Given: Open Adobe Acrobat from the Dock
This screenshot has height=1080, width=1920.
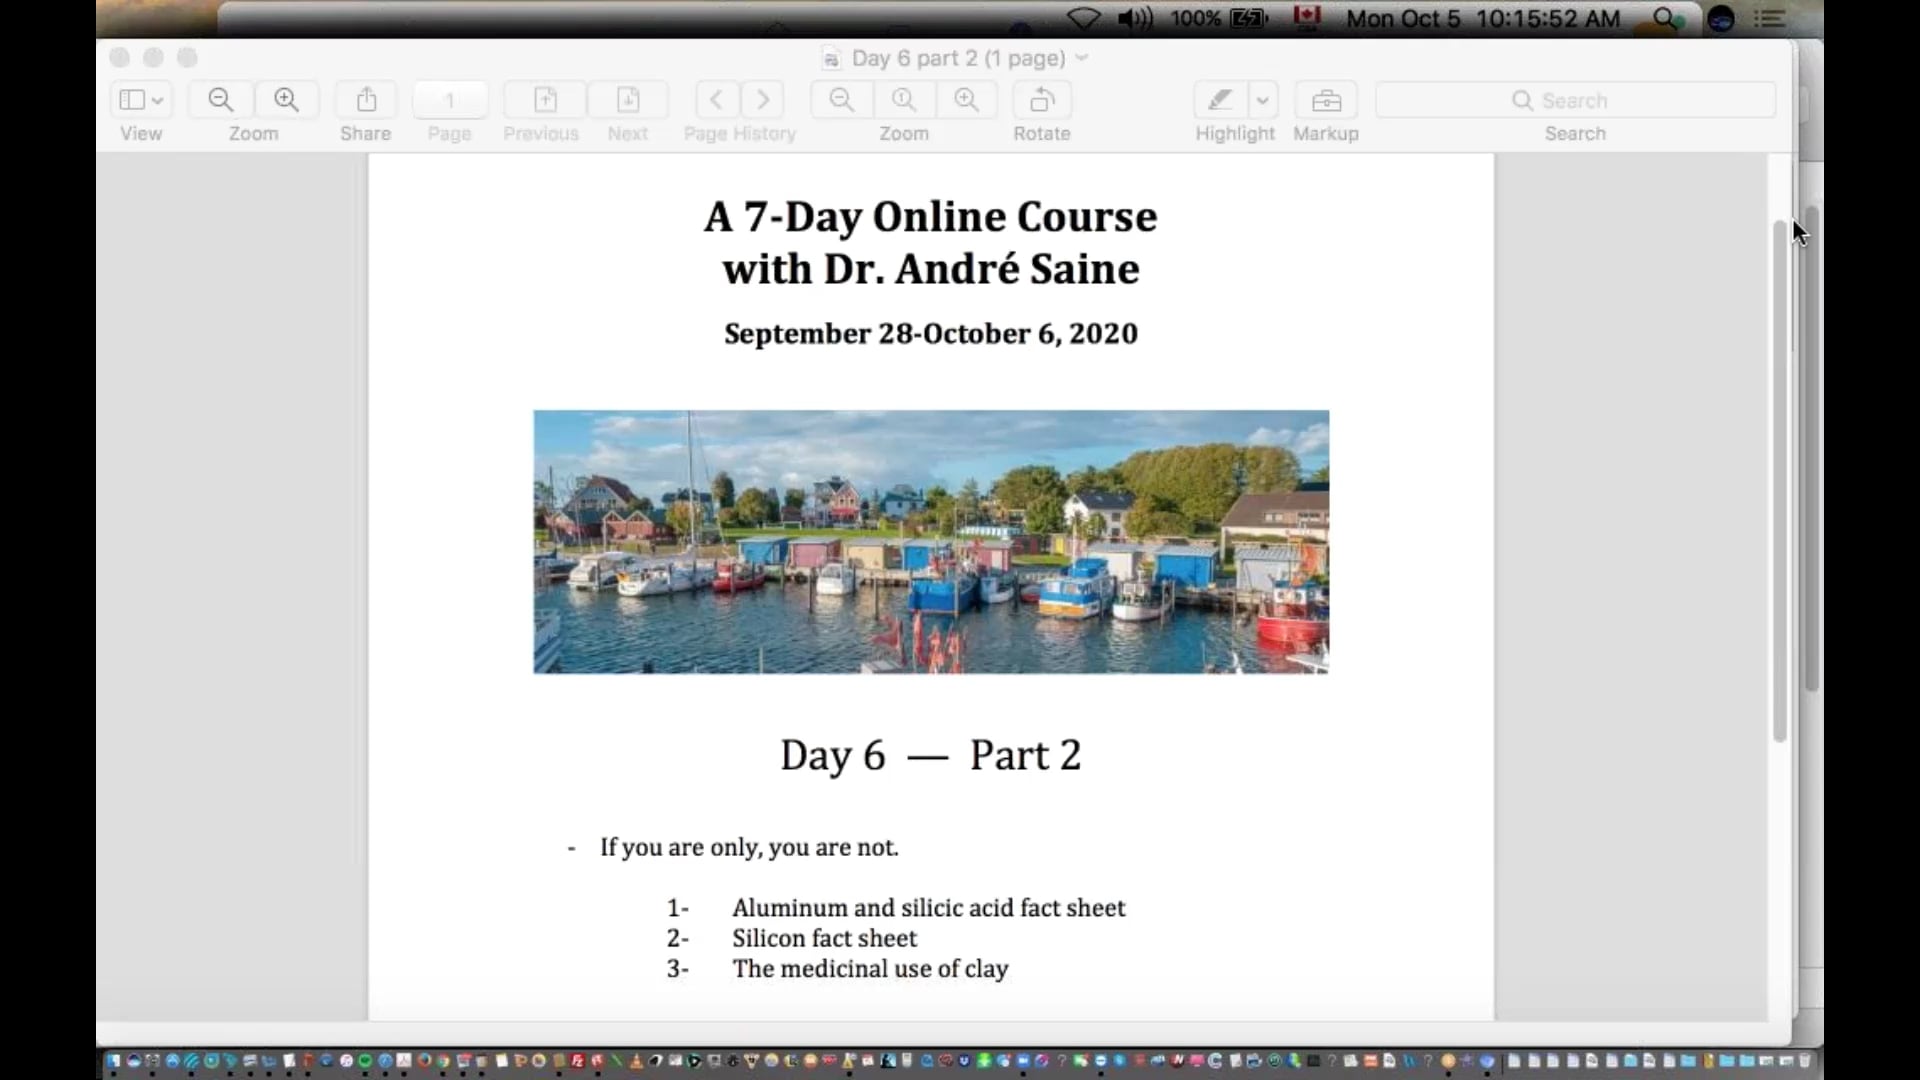Looking at the screenshot, I should [404, 1062].
